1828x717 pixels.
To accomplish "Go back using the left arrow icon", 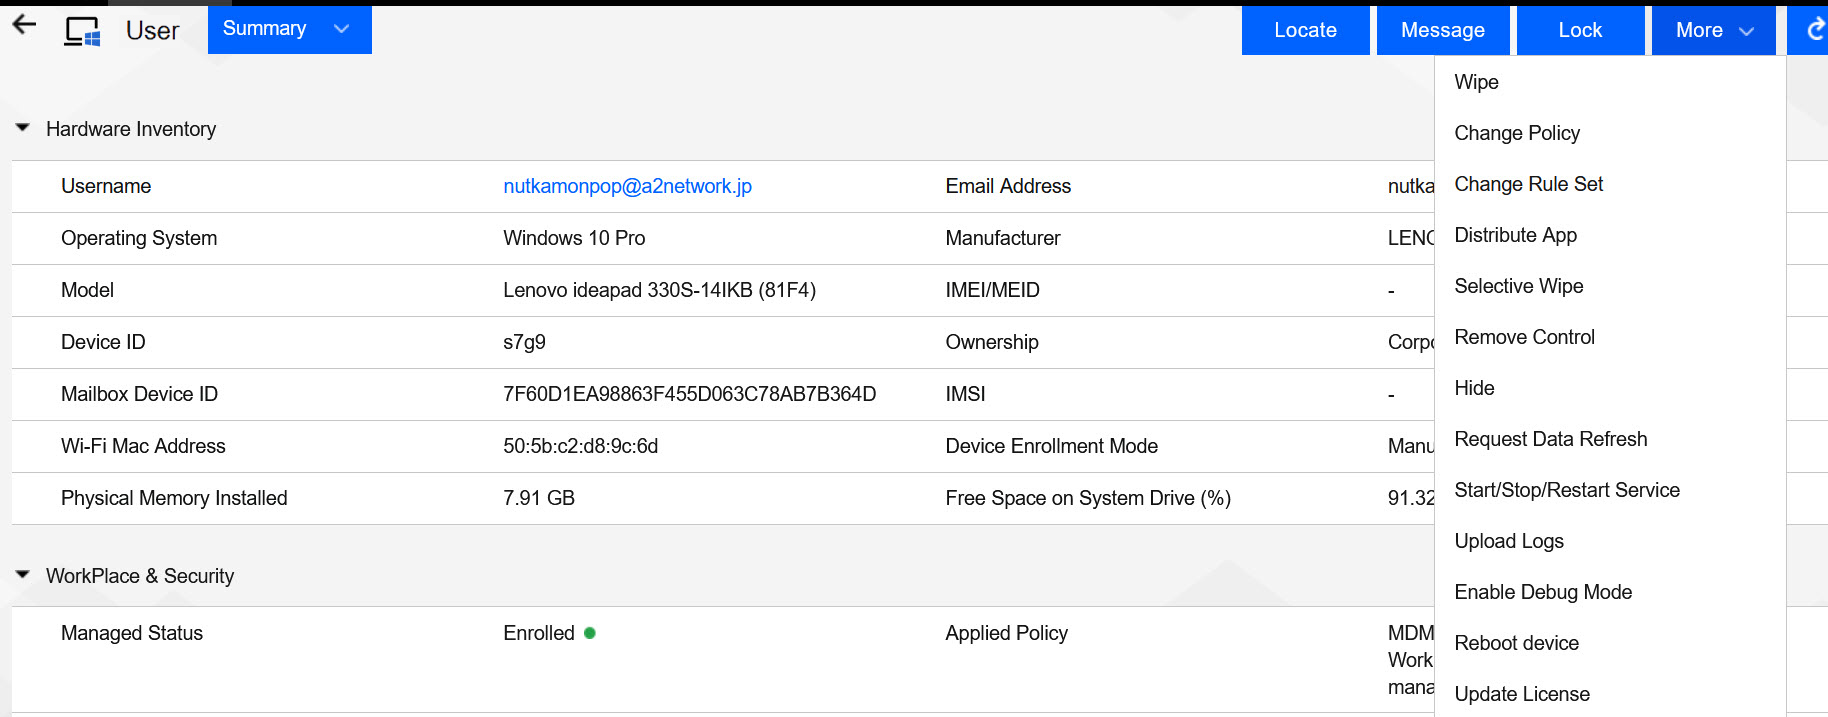I will pyautogui.click(x=24, y=25).
